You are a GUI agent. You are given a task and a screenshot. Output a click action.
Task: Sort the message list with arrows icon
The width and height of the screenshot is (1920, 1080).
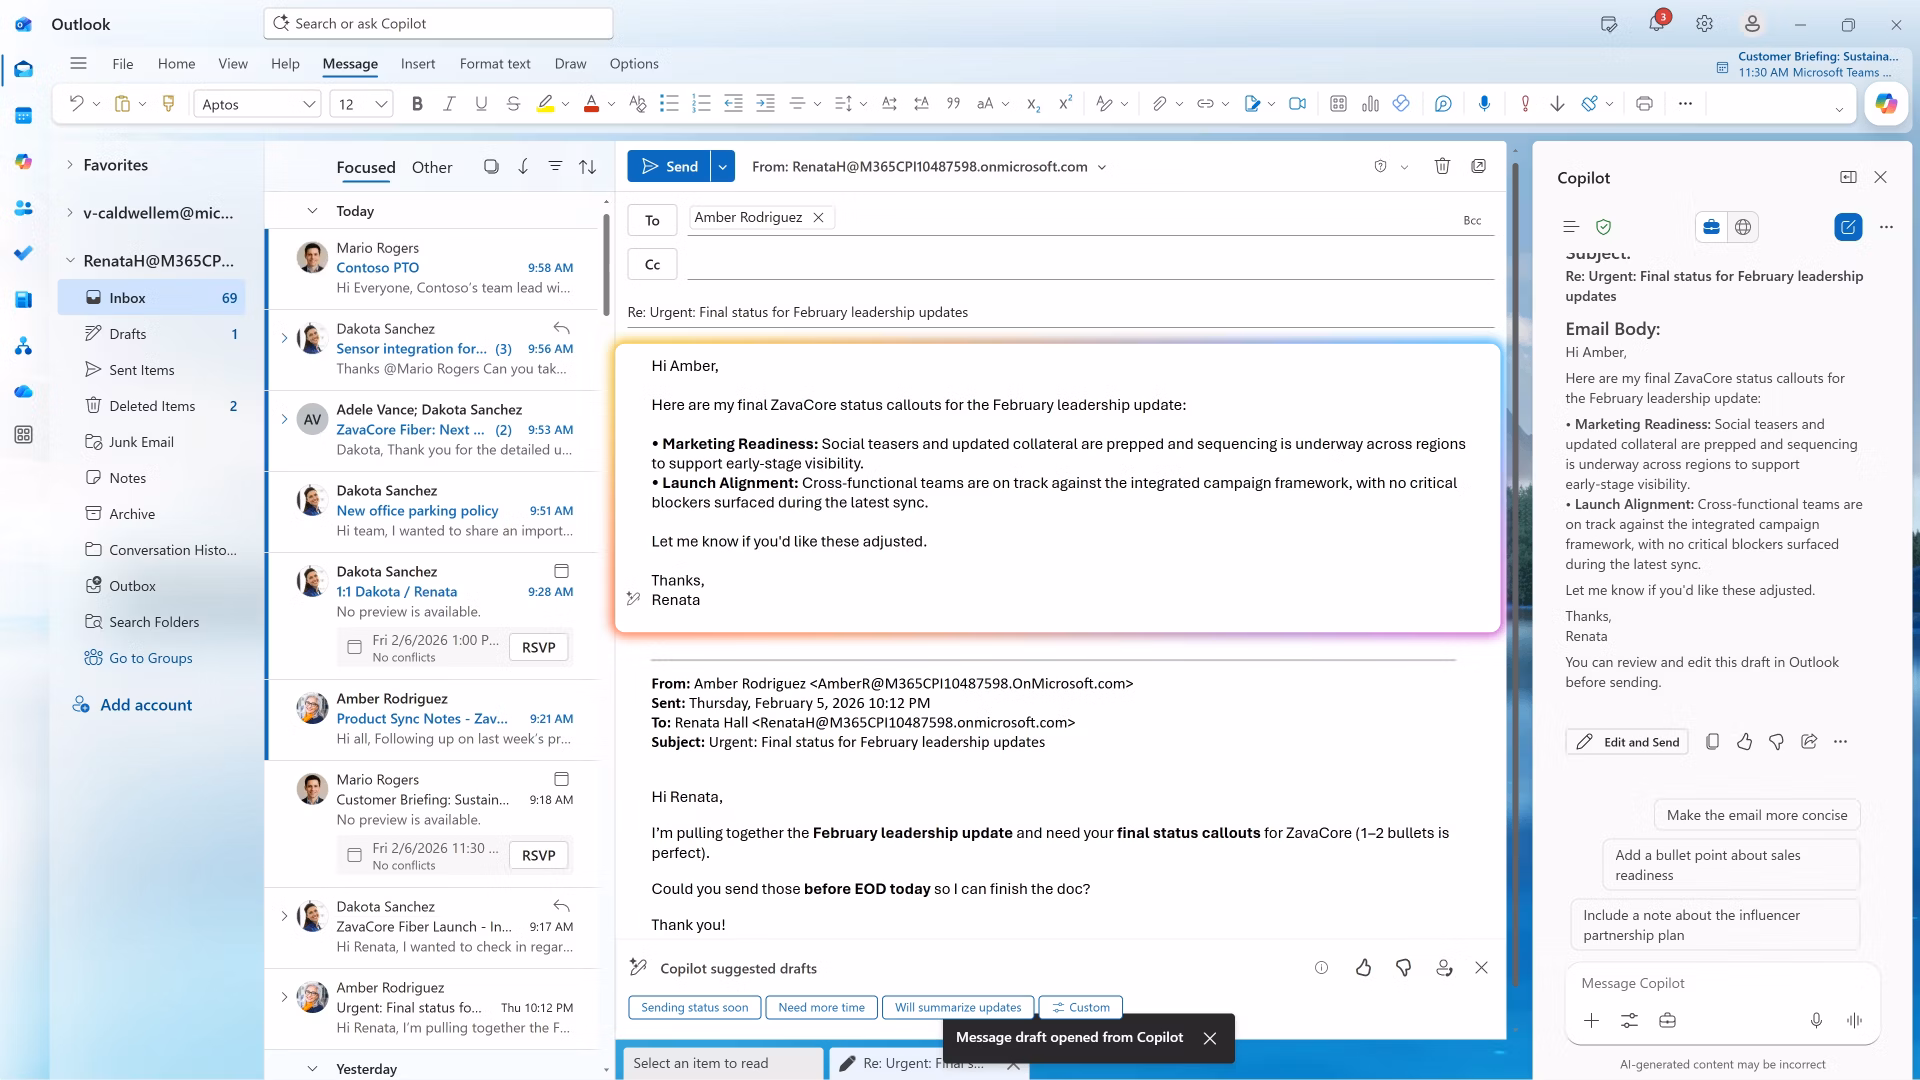(588, 167)
